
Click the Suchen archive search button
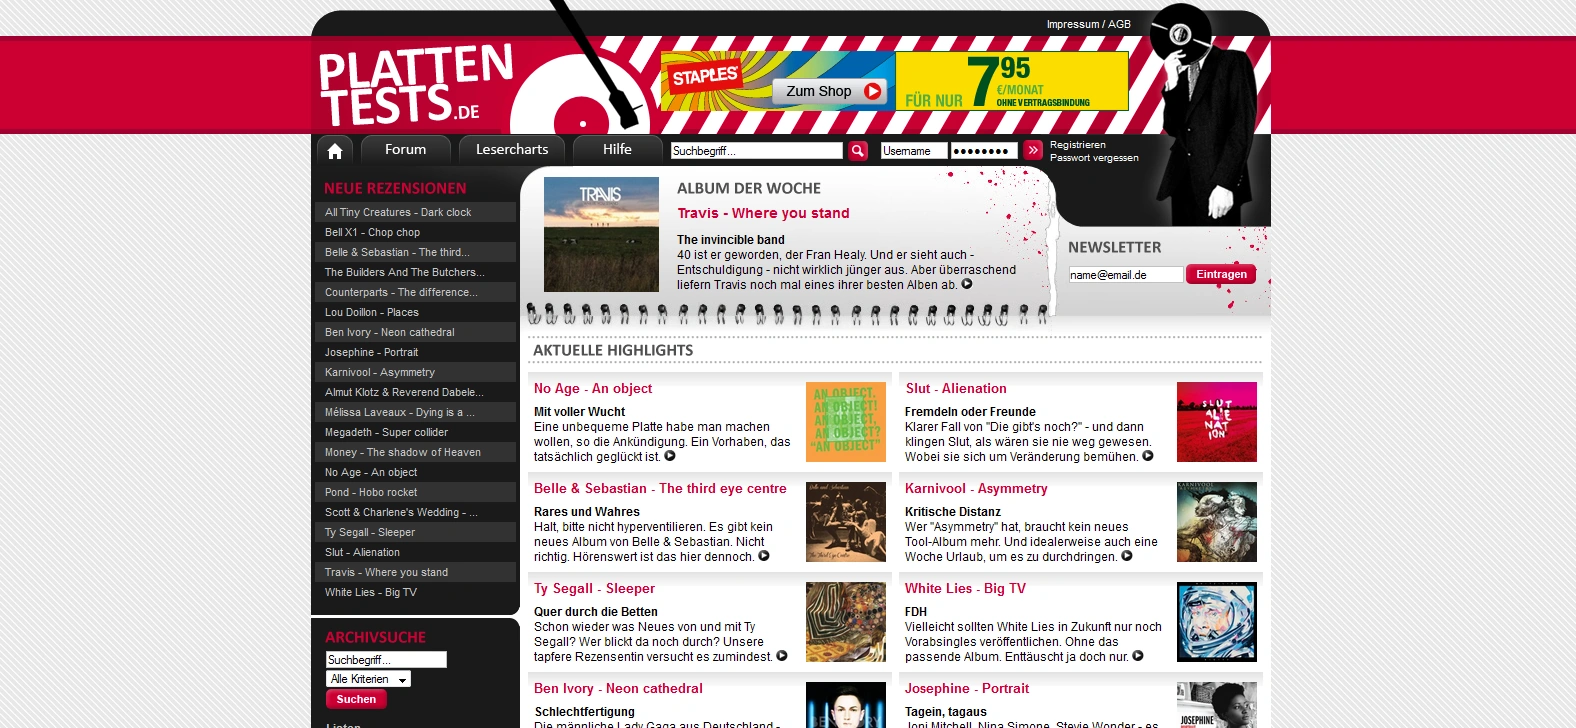click(x=356, y=699)
